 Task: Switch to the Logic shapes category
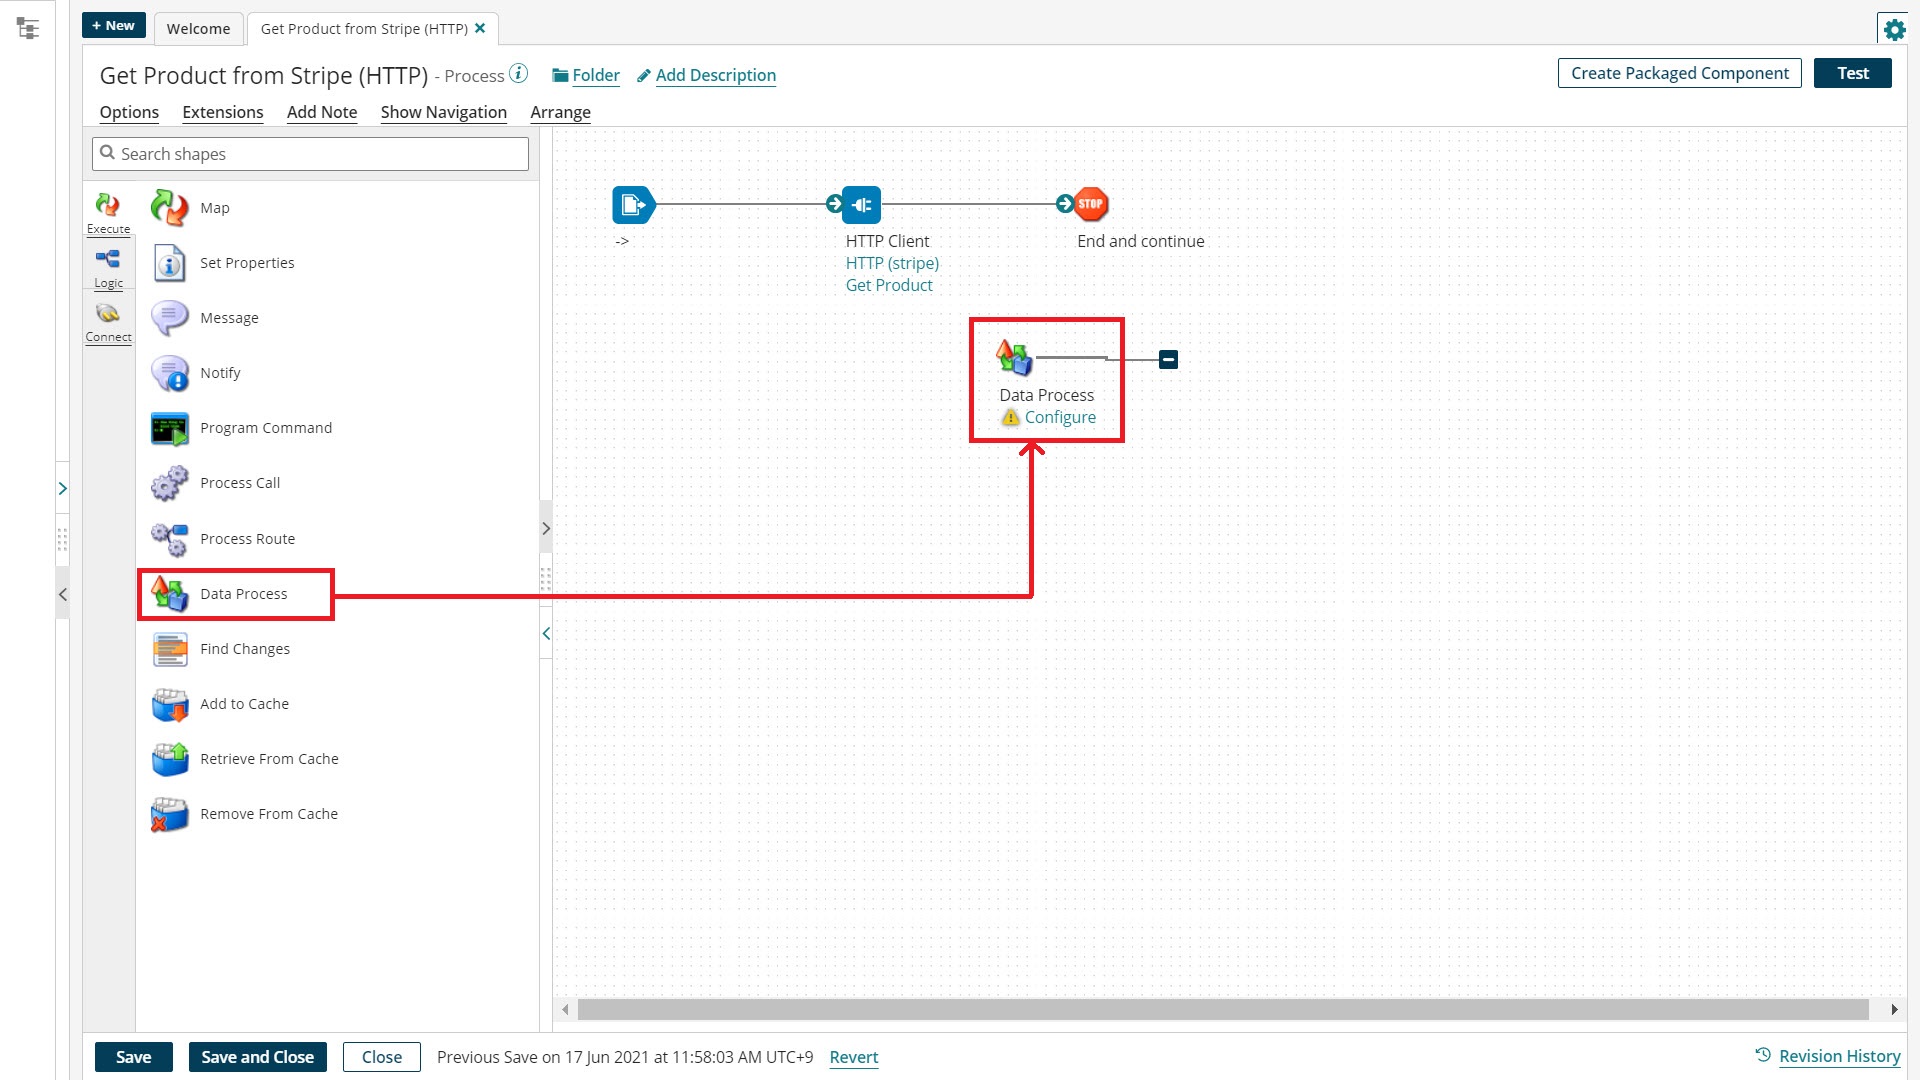tap(108, 268)
